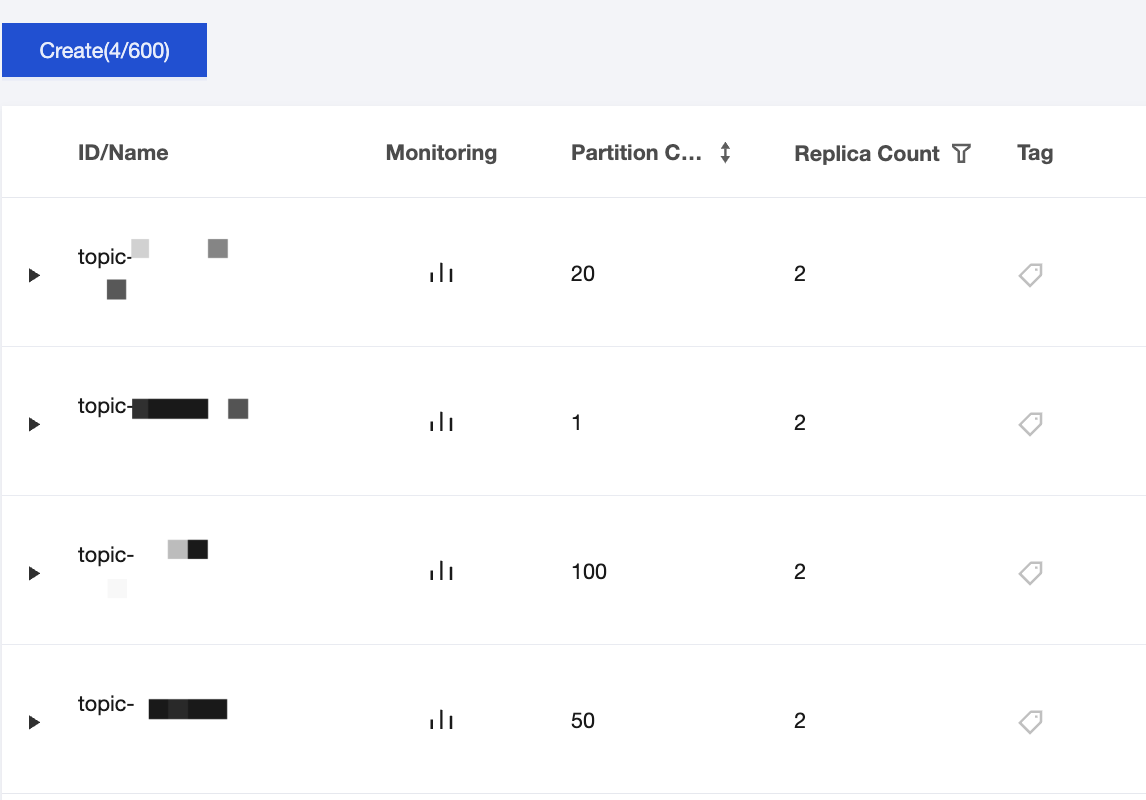Open the topic link in the first row
The width and height of the screenshot is (1146, 800).
(104, 258)
